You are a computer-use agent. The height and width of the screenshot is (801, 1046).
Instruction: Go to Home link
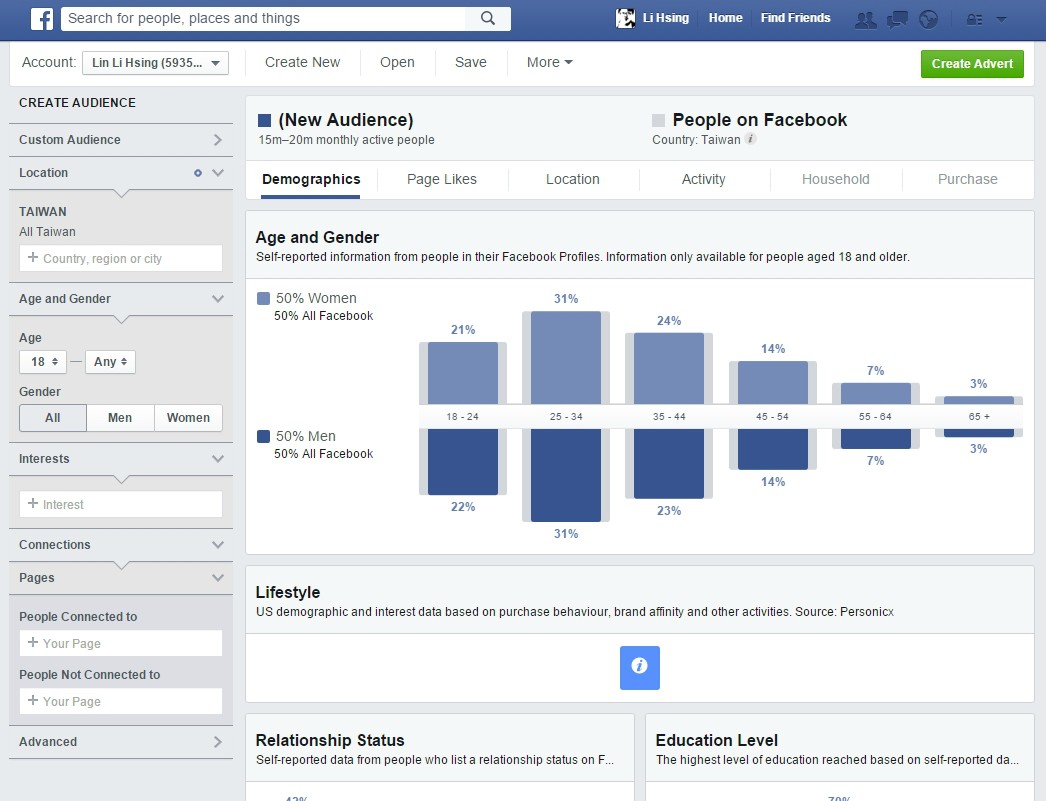(x=725, y=18)
